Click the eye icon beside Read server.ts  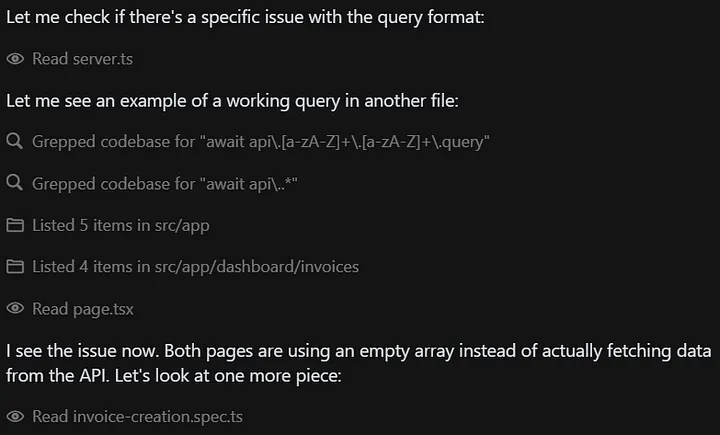pyautogui.click(x=15, y=59)
